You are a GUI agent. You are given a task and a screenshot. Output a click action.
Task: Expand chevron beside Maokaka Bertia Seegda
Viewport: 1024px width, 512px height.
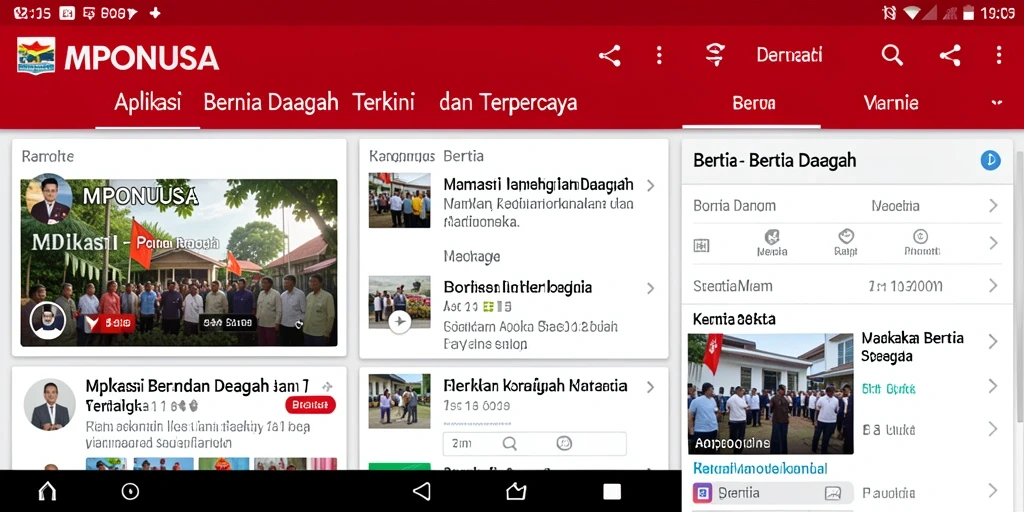(x=993, y=341)
